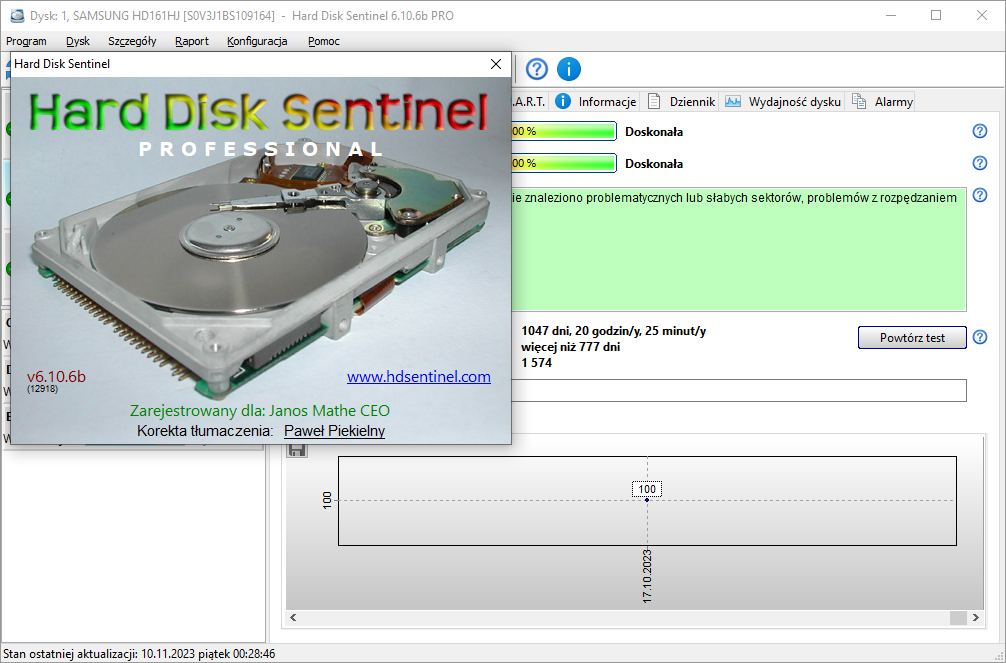This screenshot has width=1006, height=663.
Task: Open the Raport menu
Action: 192,41
